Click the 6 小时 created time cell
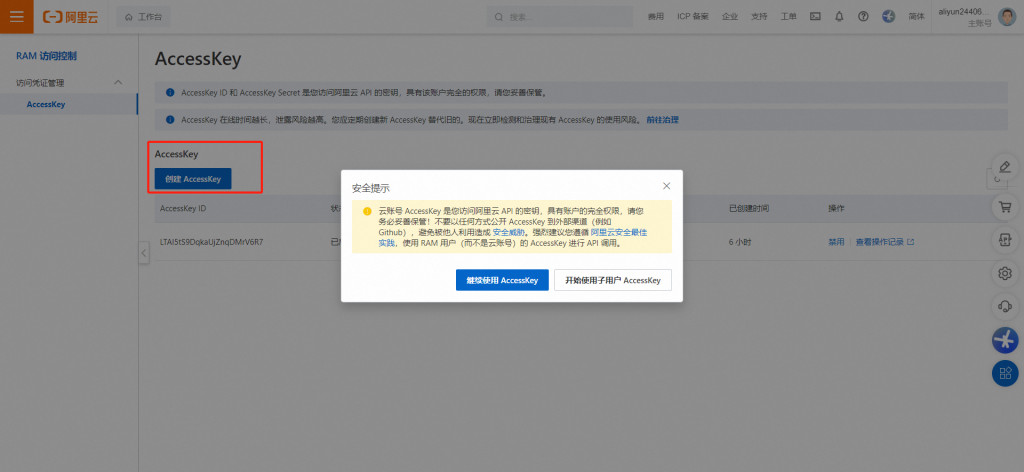 (x=740, y=242)
